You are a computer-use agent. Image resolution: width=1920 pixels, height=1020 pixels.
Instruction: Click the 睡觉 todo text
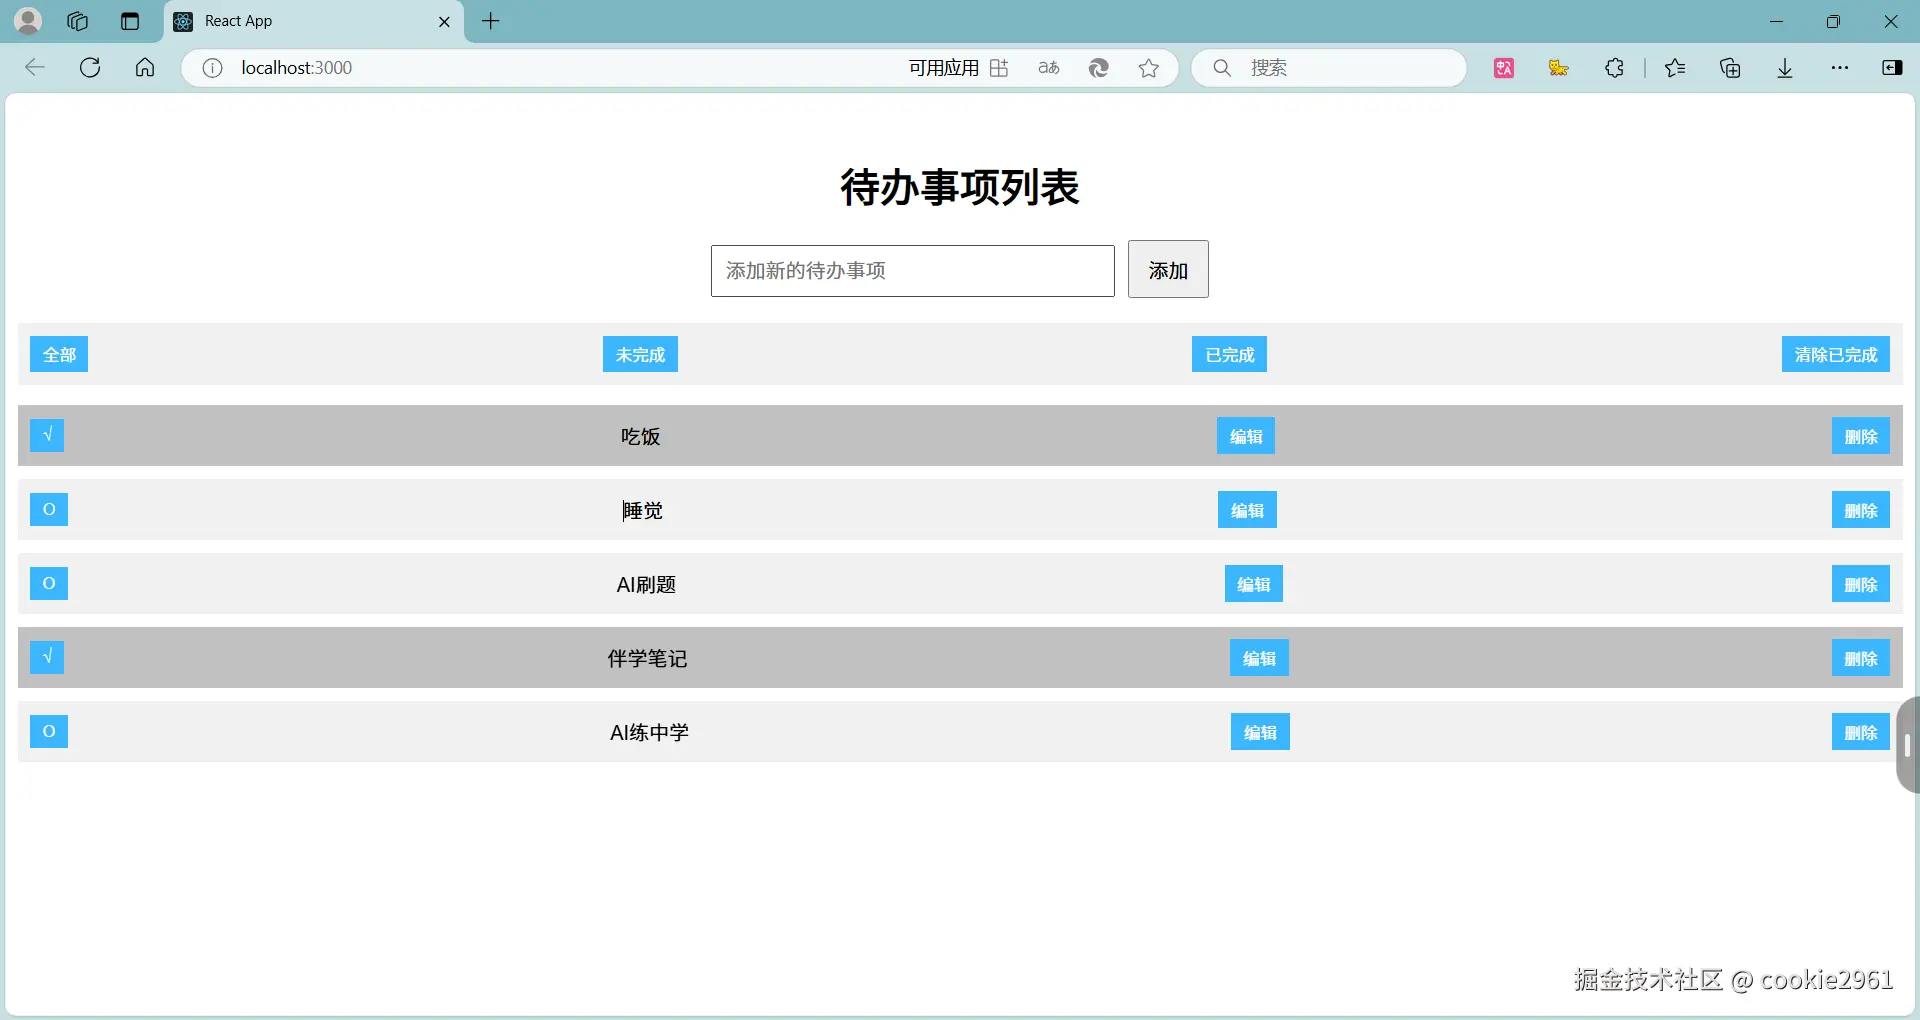tap(642, 510)
